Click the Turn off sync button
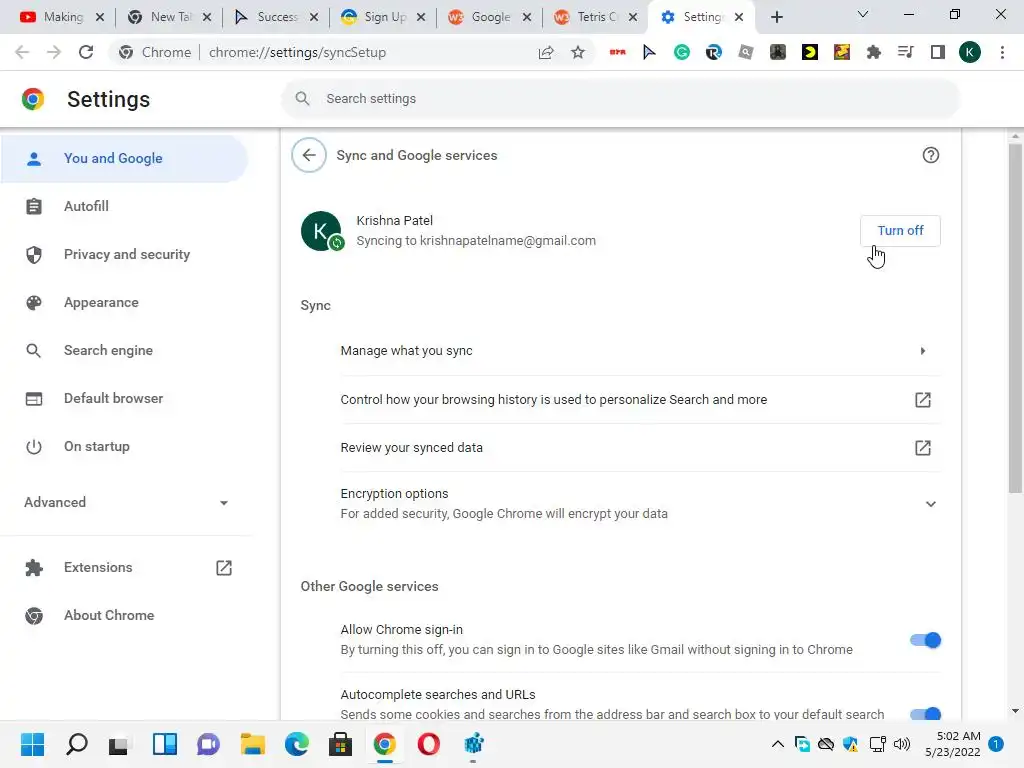Viewport: 1024px width, 768px height. (x=900, y=231)
